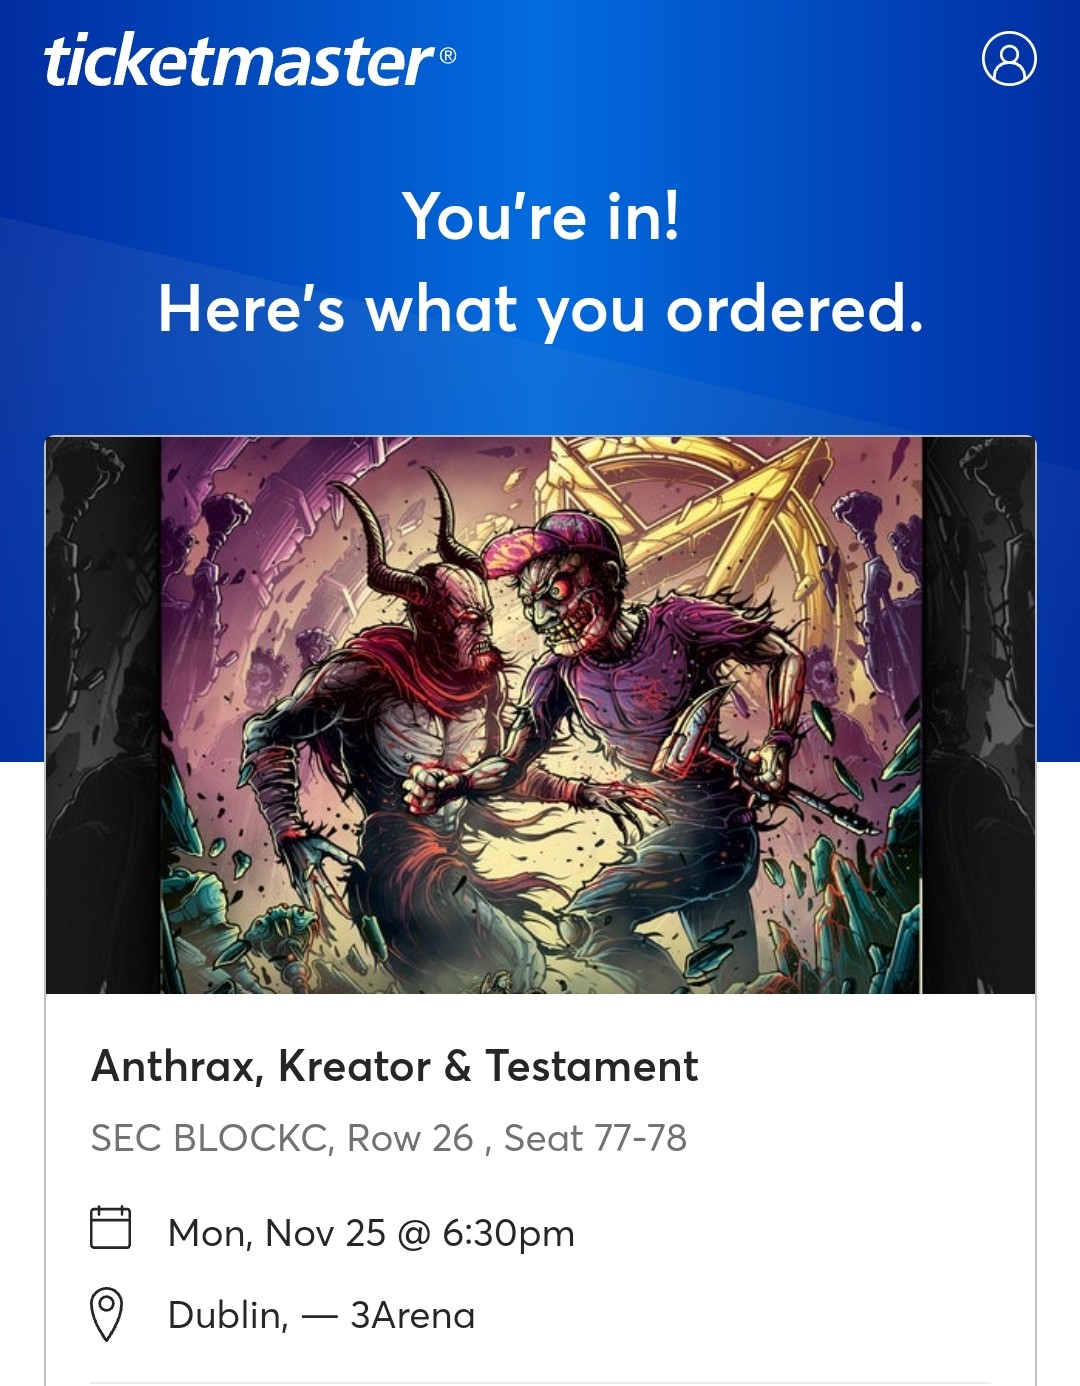Open the event artwork image
The height and width of the screenshot is (1386, 1080).
pos(540,715)
